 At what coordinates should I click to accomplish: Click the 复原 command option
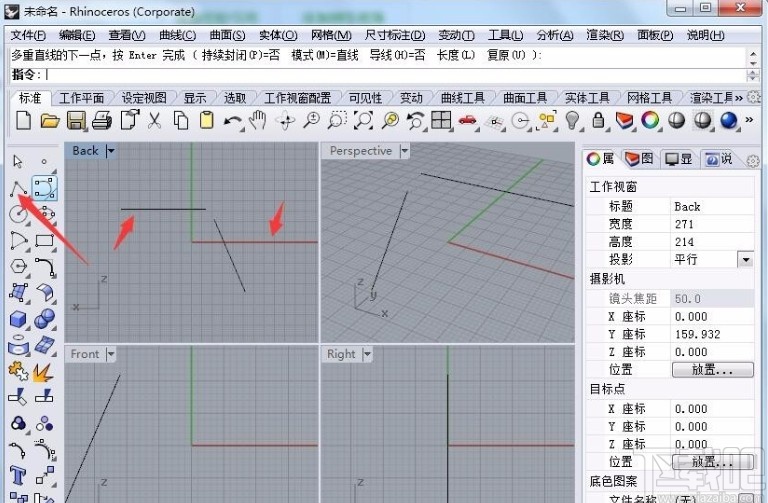coord(506,55)
